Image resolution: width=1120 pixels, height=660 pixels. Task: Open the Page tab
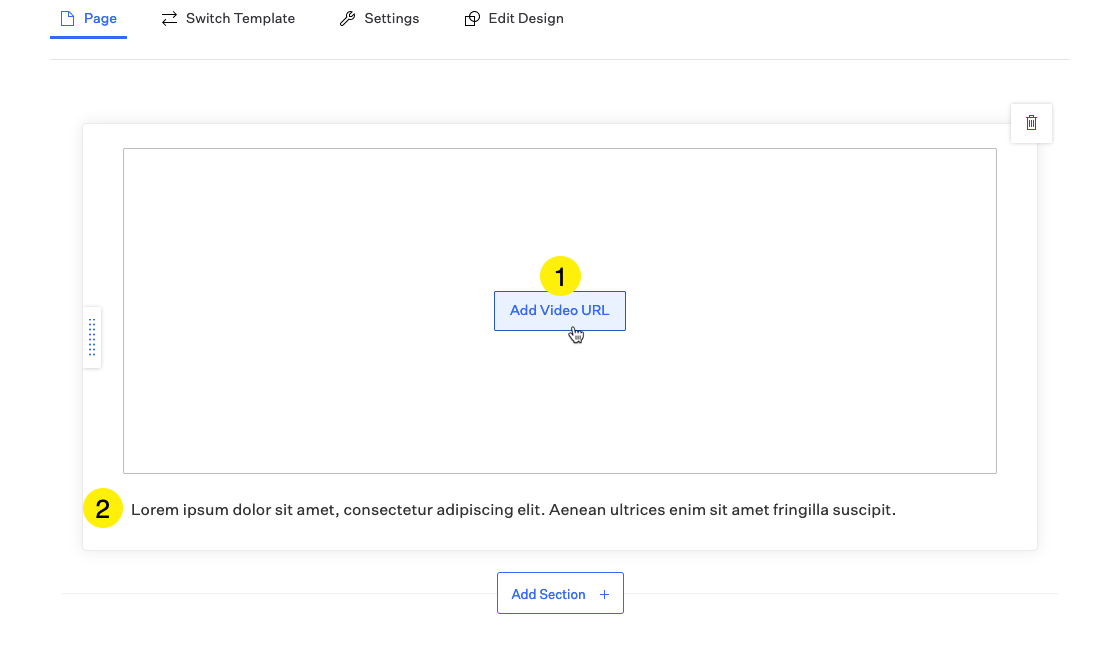click(89, 19)
